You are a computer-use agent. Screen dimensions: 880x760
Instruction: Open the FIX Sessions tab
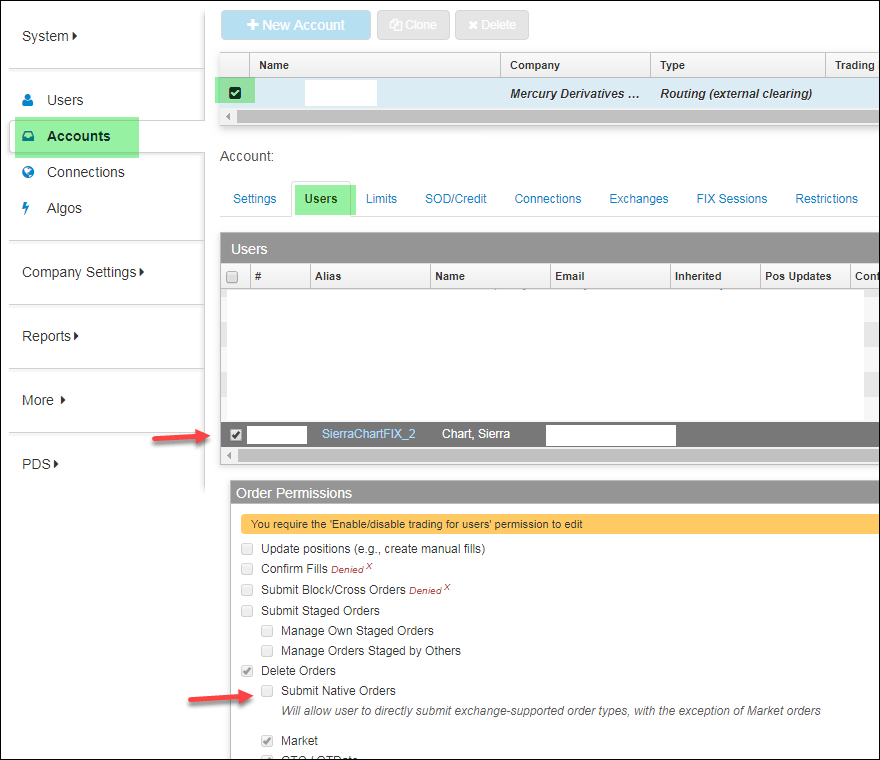click(732, 199)
